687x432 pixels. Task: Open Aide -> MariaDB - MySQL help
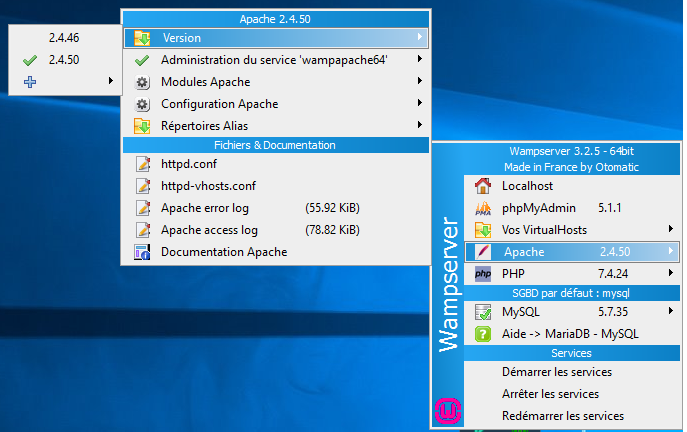tap(572, 334)
